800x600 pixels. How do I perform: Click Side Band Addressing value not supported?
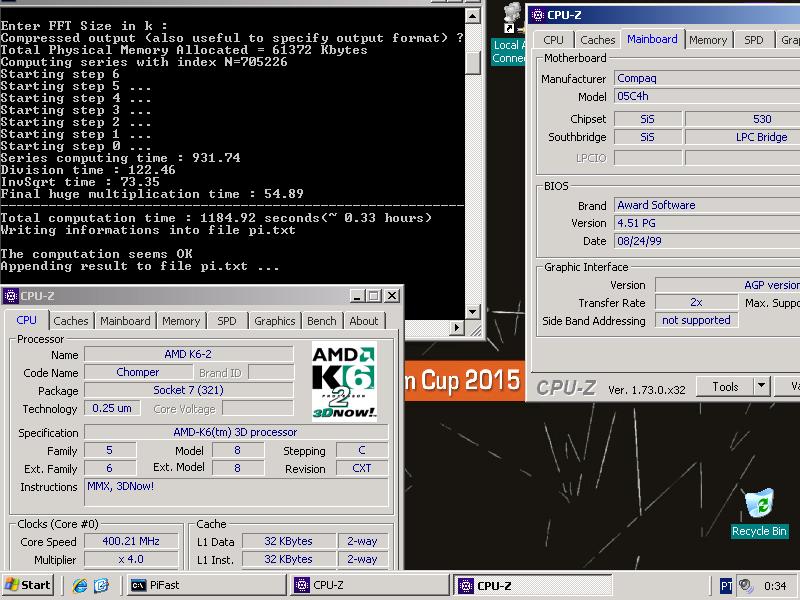pos(696,320)
